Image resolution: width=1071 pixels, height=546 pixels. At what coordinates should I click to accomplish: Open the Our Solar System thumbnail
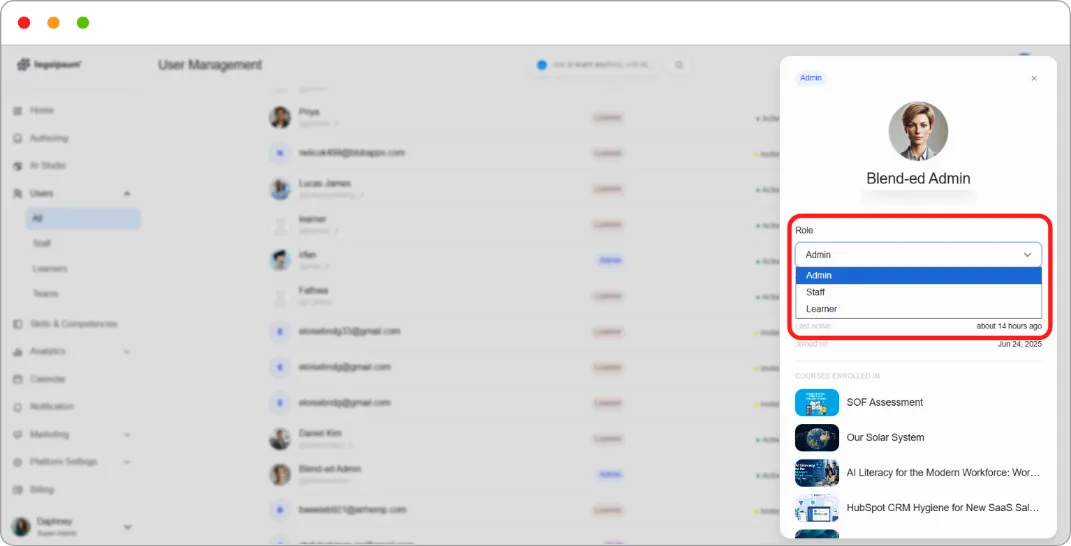click(817, 437)
